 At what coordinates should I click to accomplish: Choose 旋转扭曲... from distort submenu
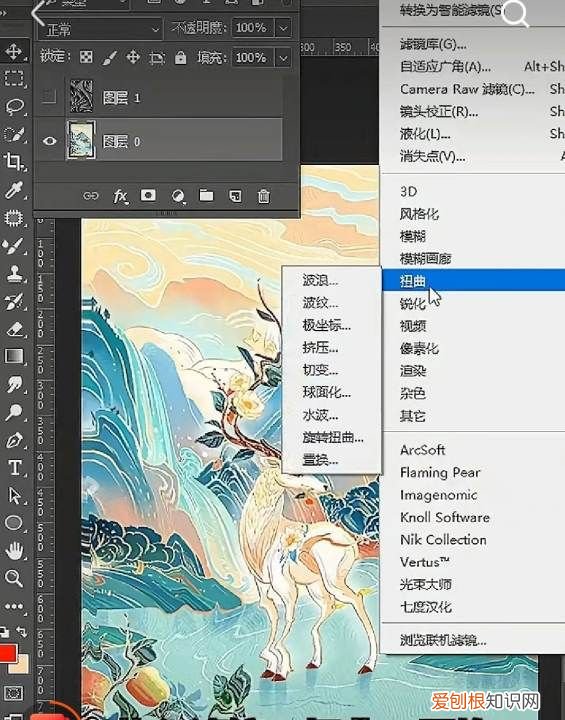click(332, 437)
